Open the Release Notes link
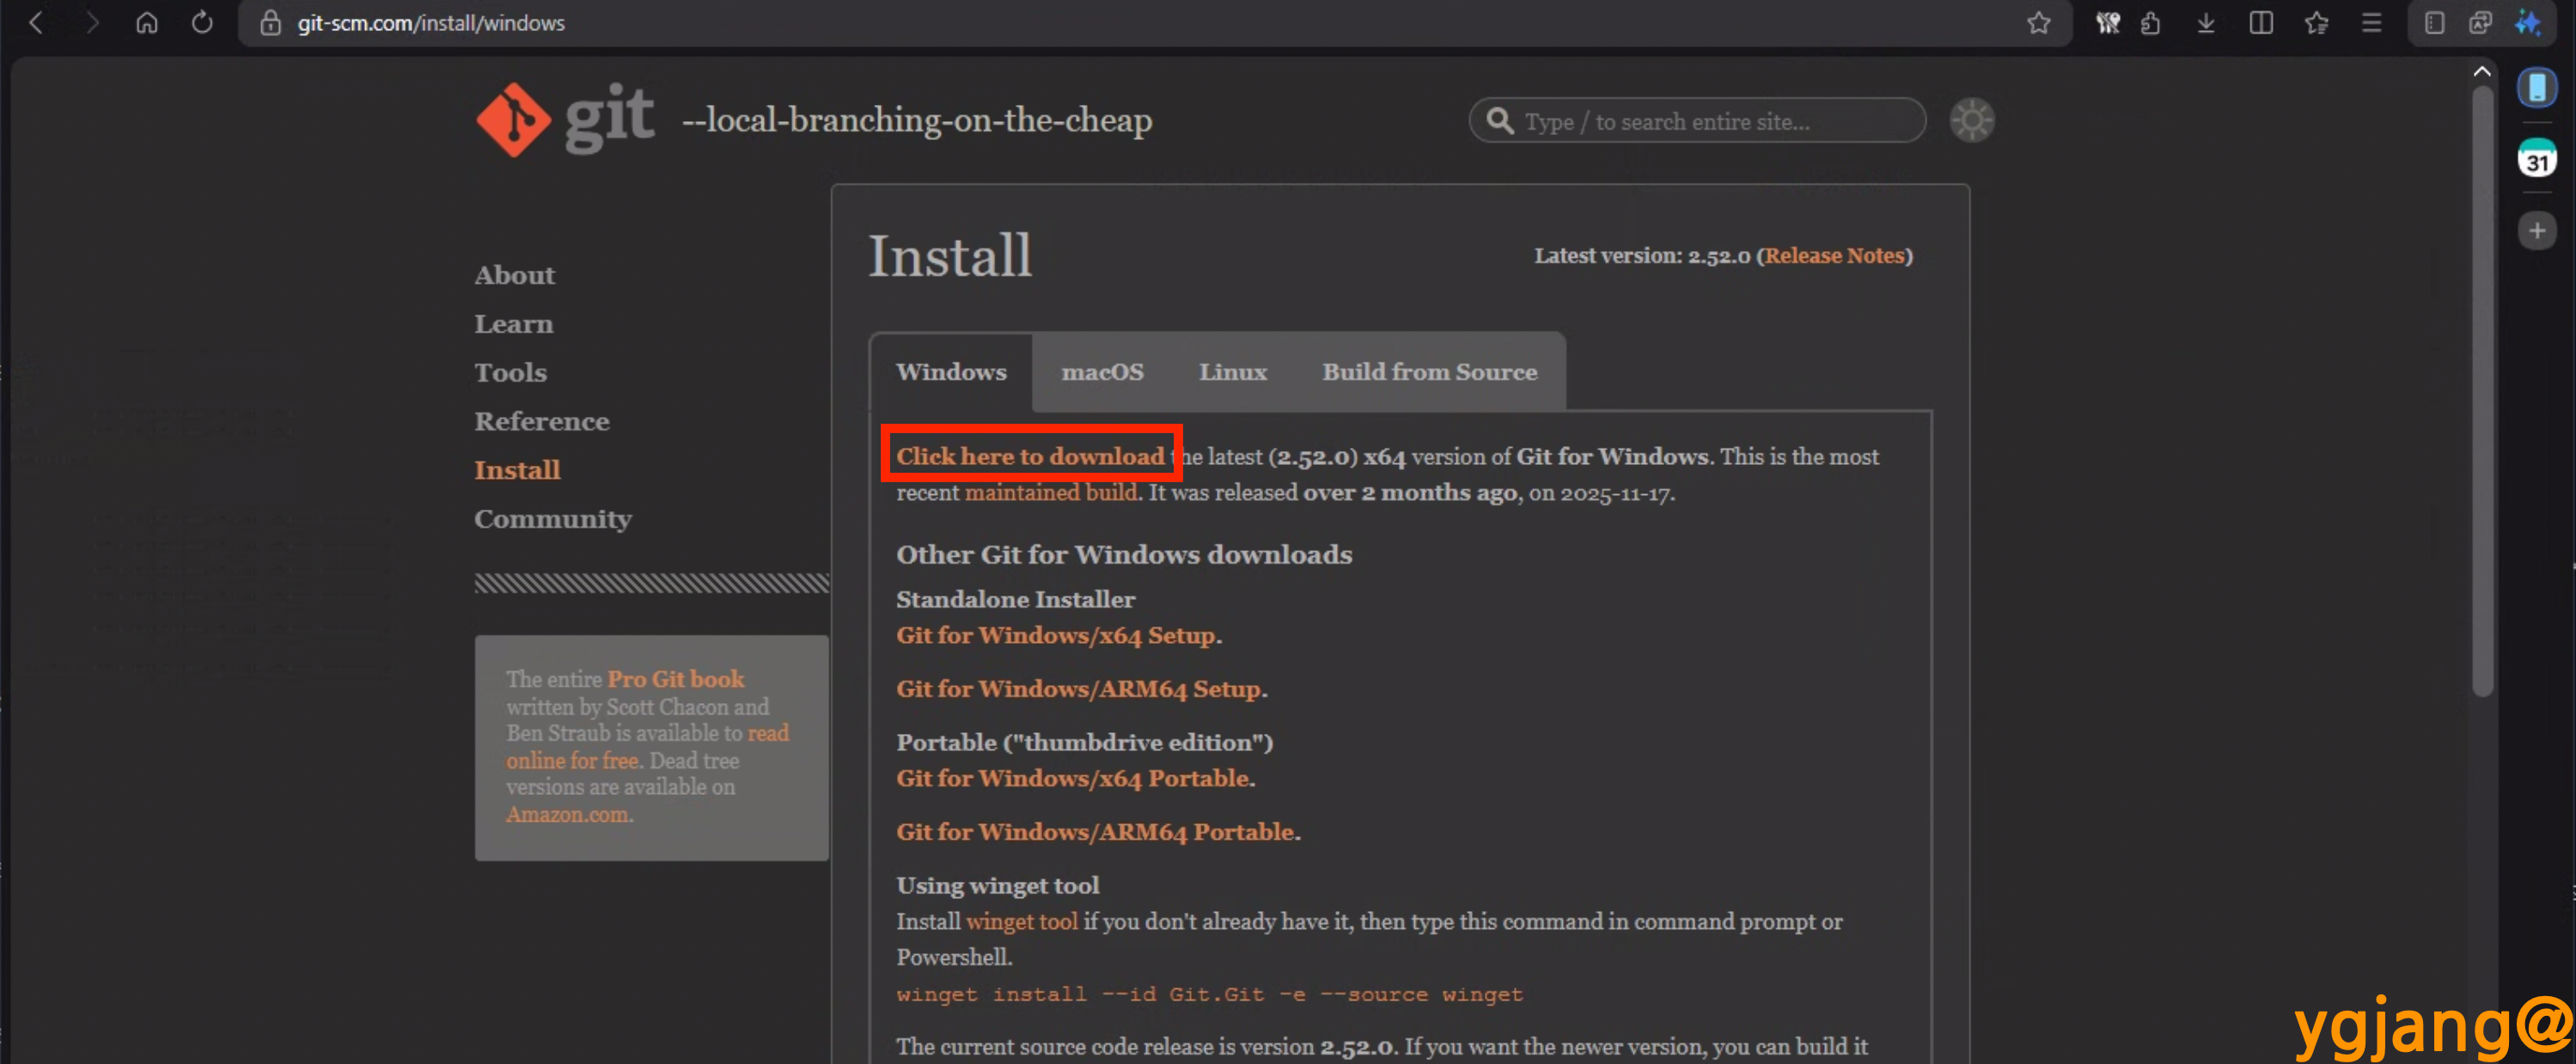 (x=1834, y=255)
